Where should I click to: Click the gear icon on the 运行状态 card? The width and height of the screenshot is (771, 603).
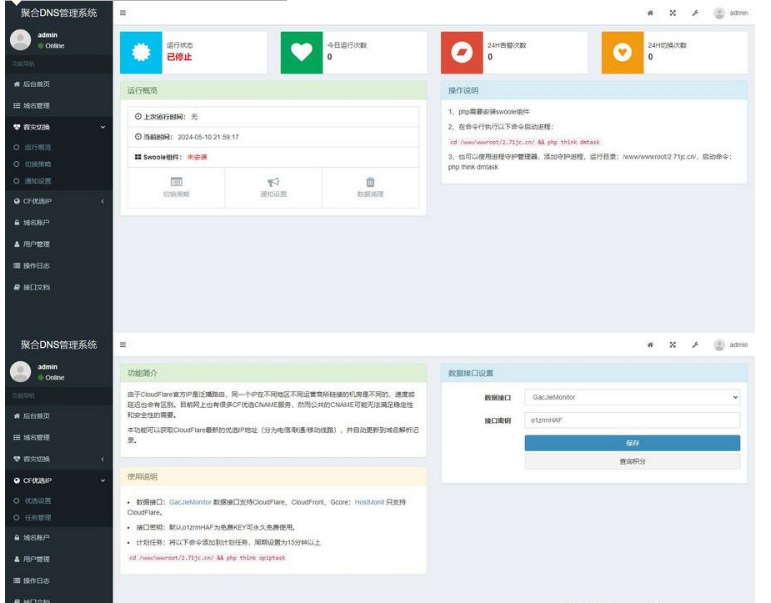(x=140, y=51)
